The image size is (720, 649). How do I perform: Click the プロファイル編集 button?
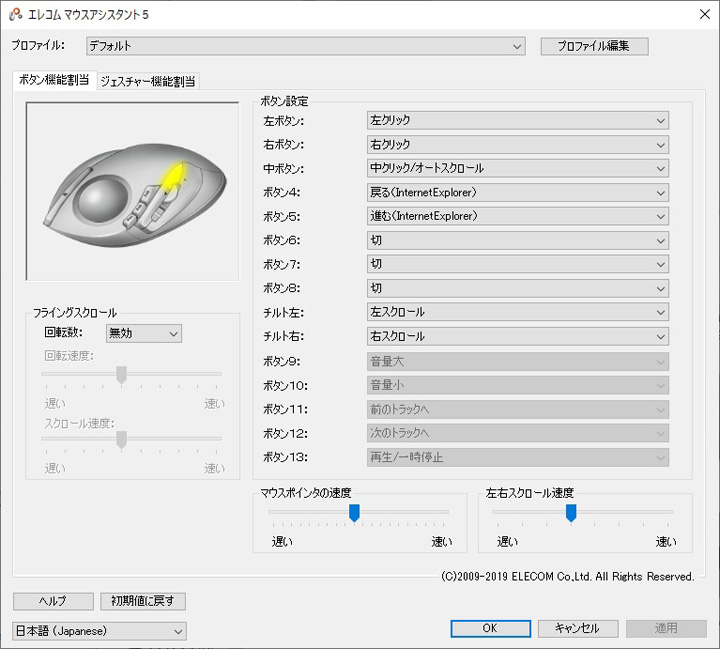pos(594,46)
